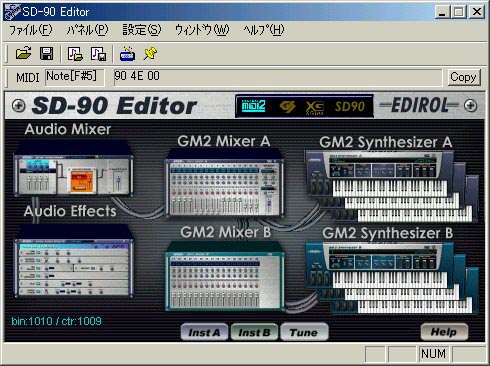Close the SD-90 Editor window
Viewport: 490px width, 366px height.
click(477, 12)
